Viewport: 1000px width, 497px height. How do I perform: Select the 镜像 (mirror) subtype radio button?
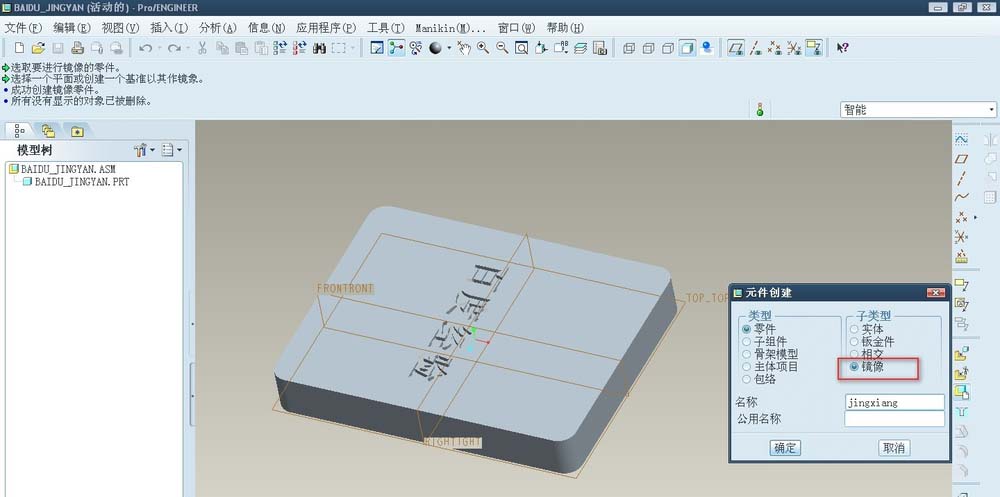[x=854, y=367]
